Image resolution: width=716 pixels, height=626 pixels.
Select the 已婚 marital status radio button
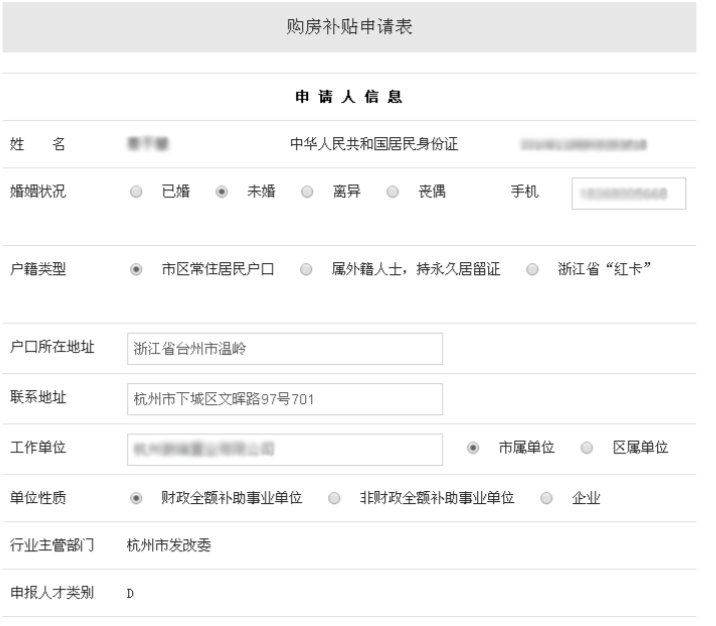point(136,191)
